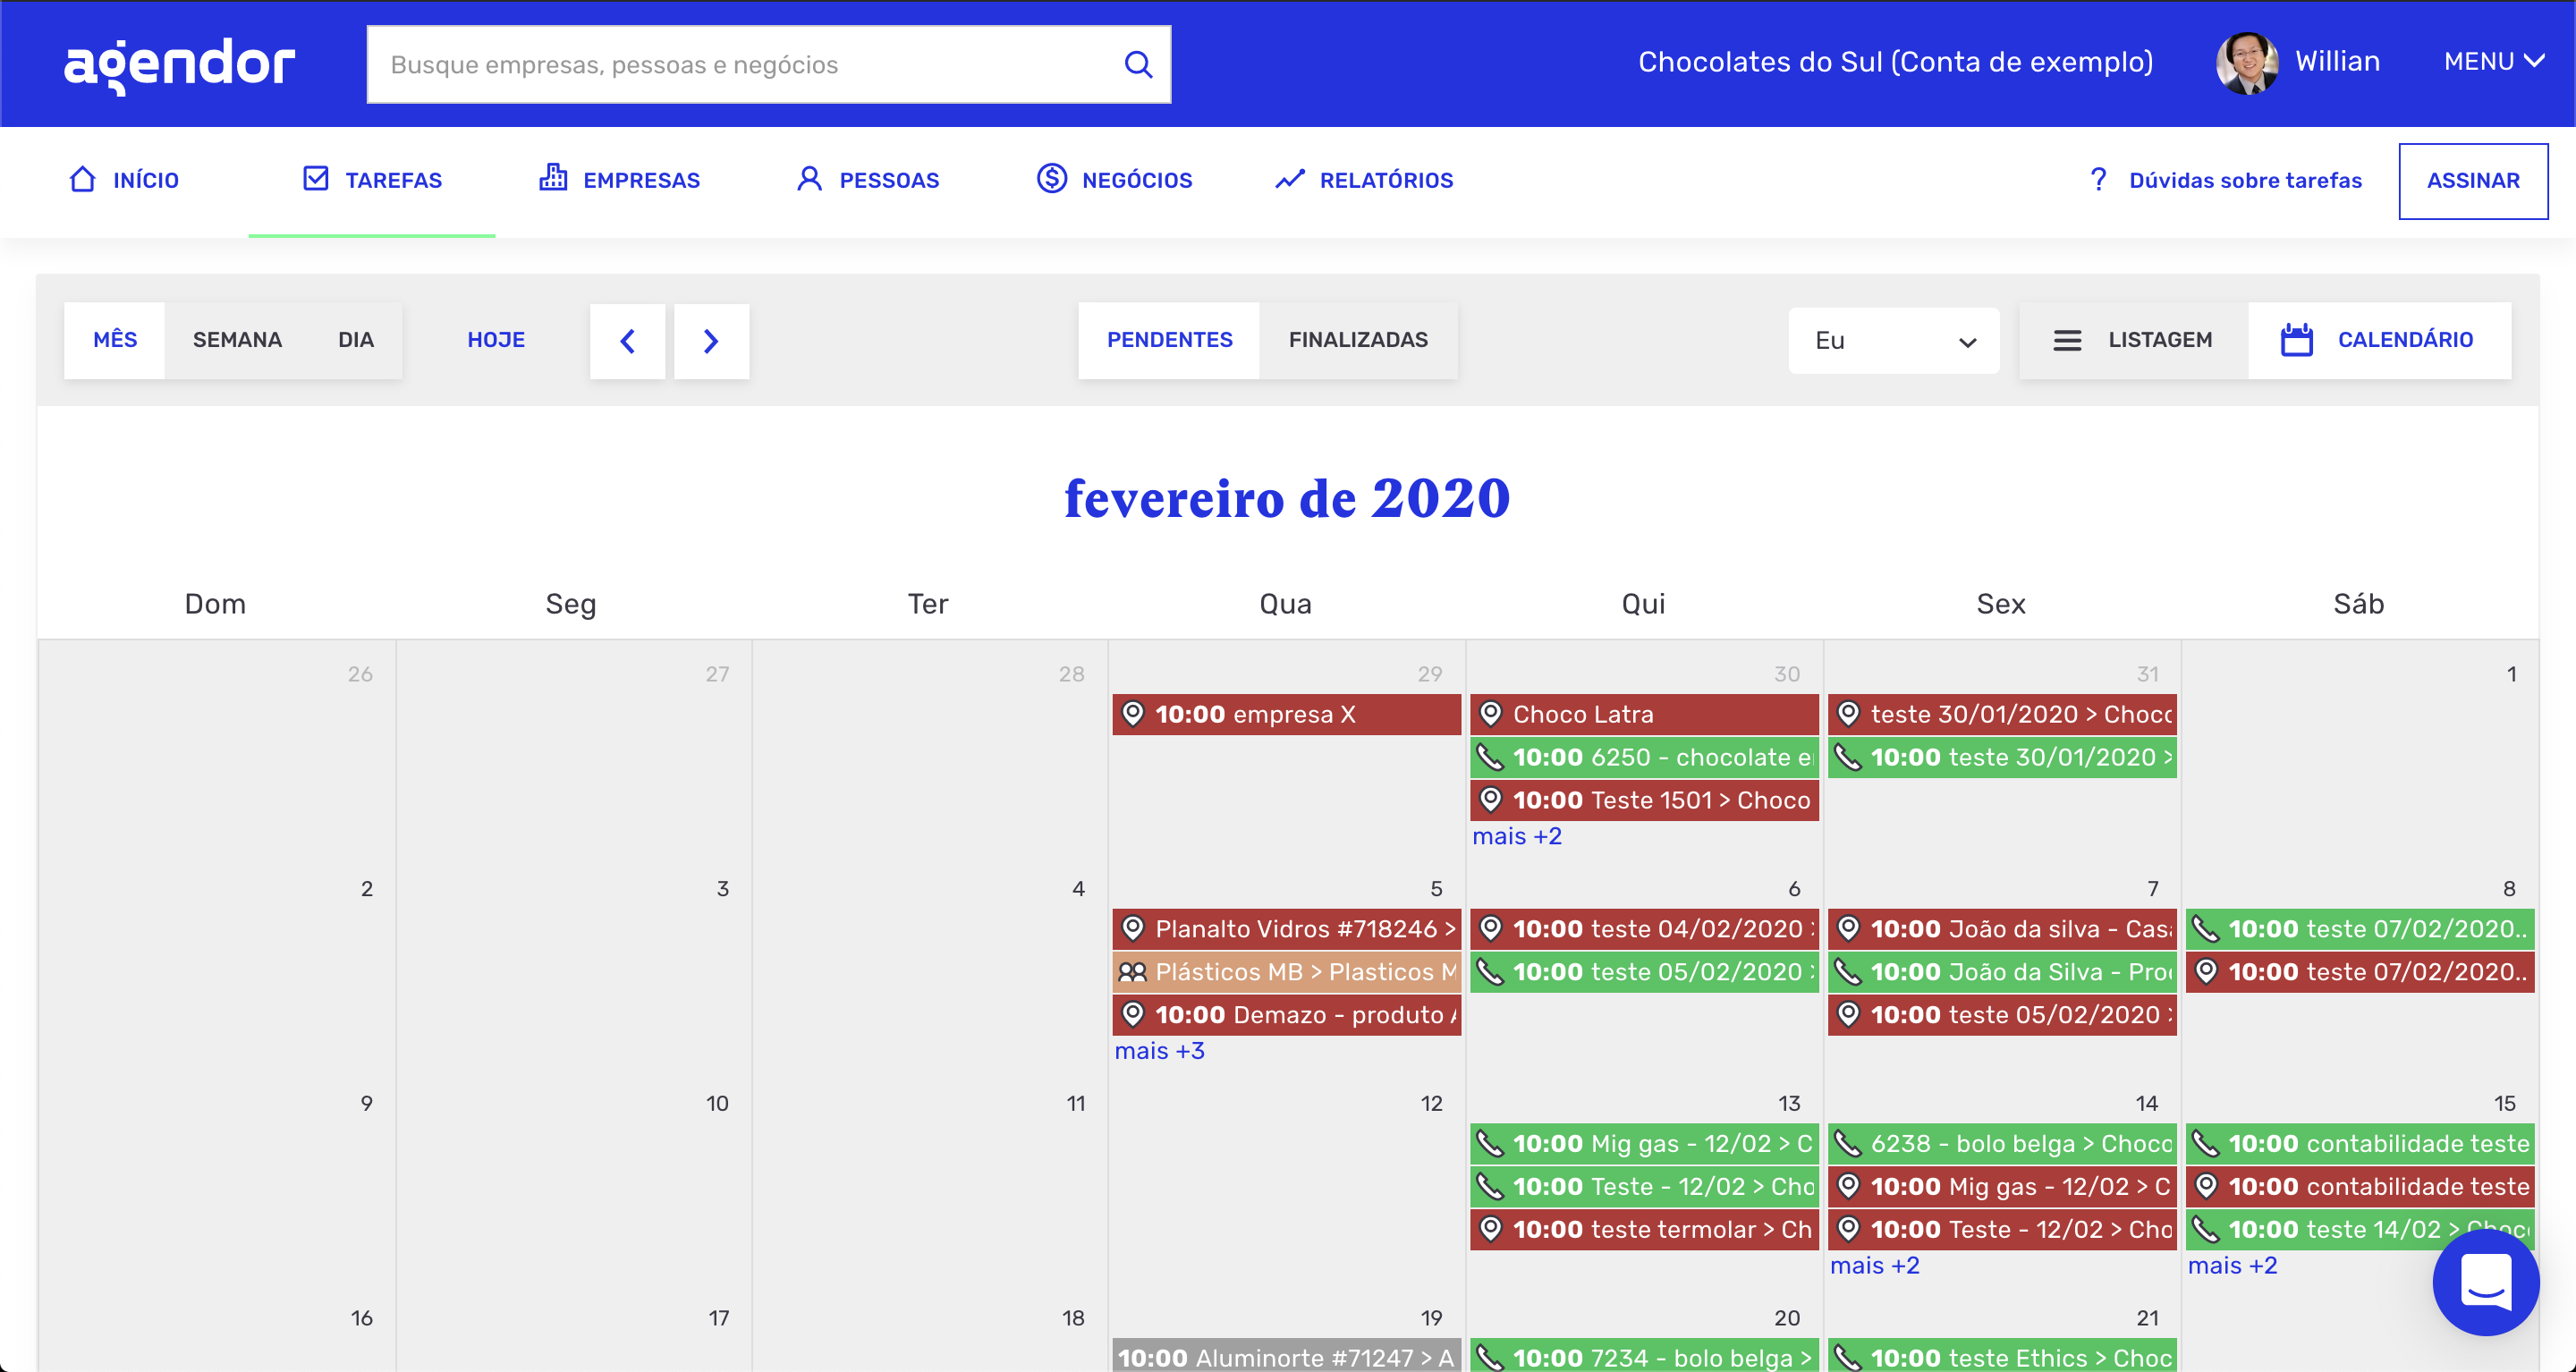Switch calendar to MÊS view
This screenshot has width=2576, height=1372.
[x=115, y=340]
